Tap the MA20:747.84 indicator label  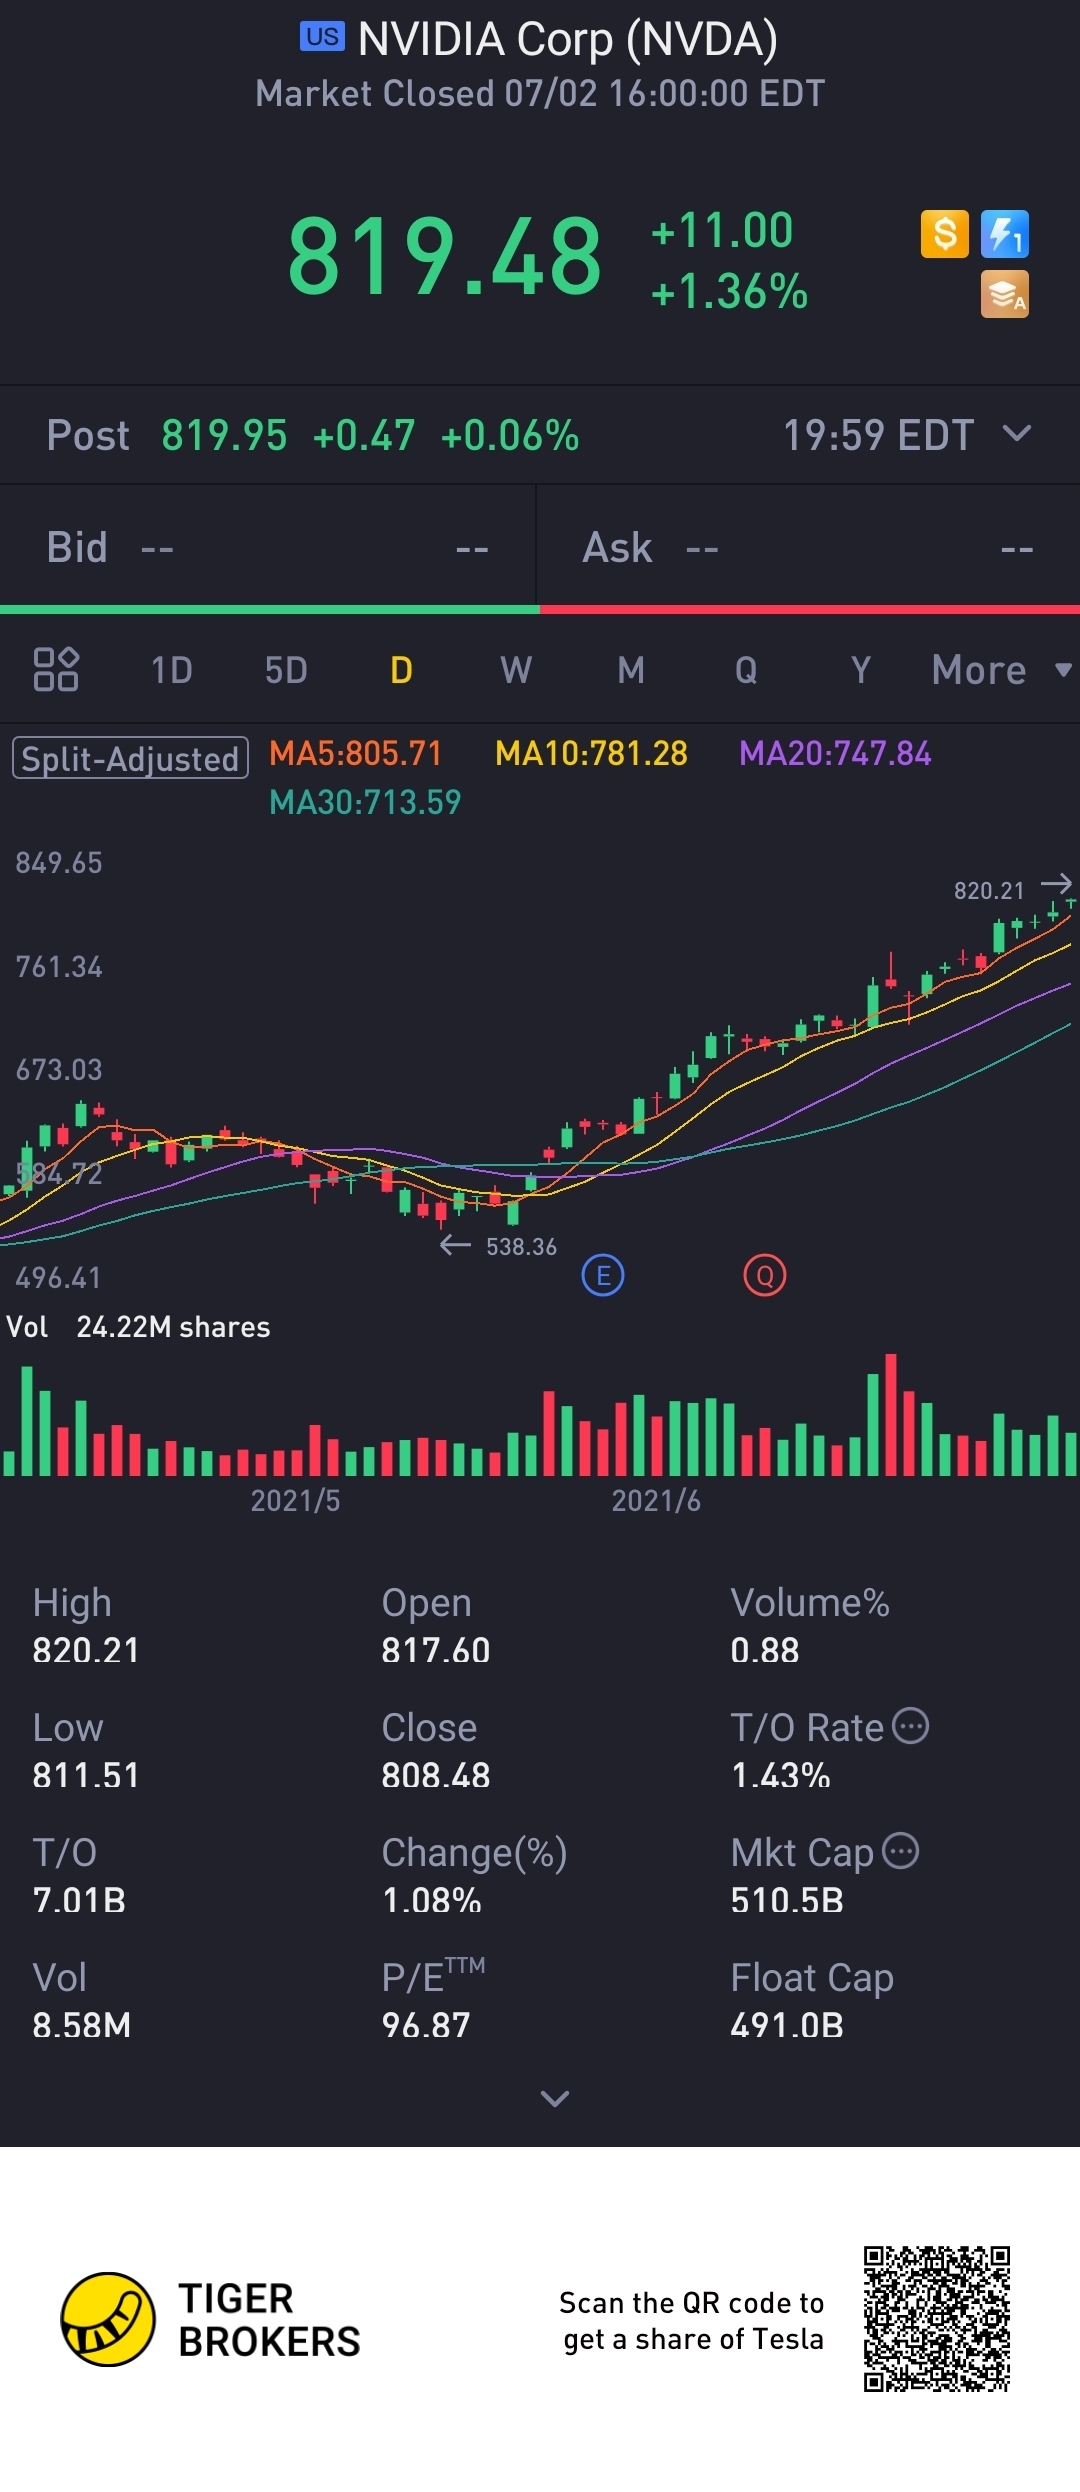(835, 753)
